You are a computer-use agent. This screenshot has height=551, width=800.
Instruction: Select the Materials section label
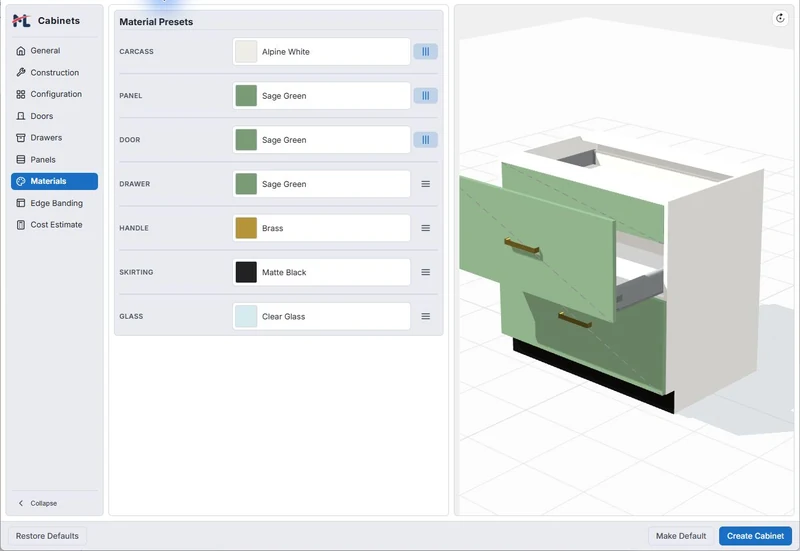[48, 181]
